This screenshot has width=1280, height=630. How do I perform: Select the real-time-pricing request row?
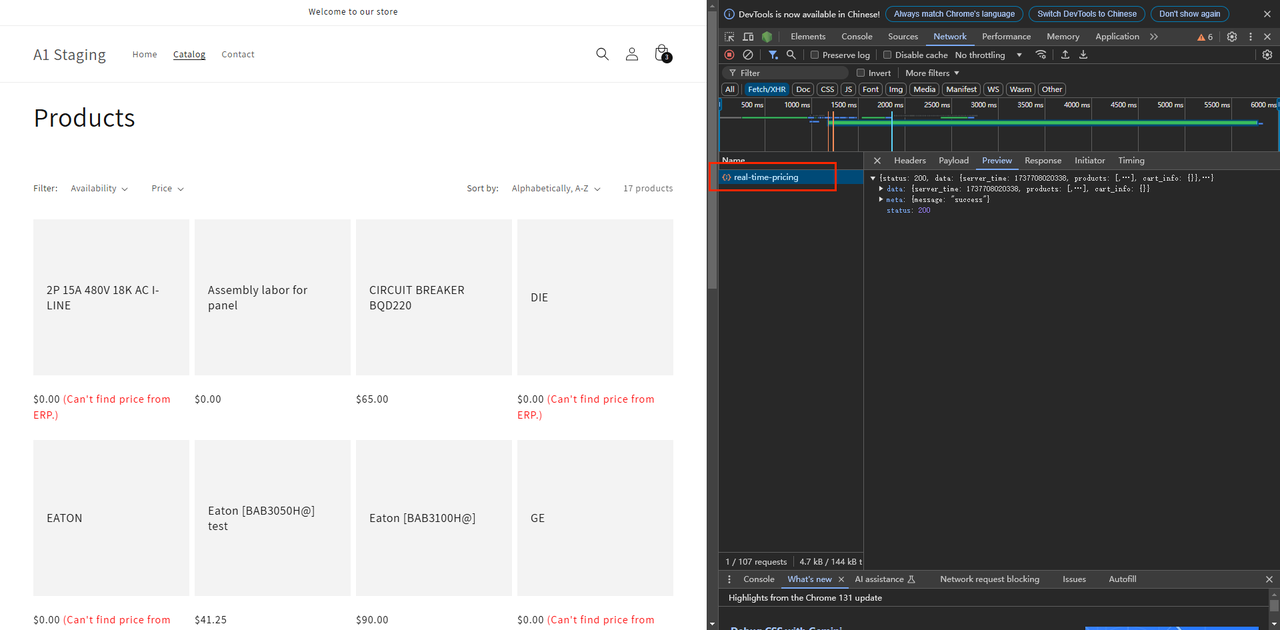790,177
